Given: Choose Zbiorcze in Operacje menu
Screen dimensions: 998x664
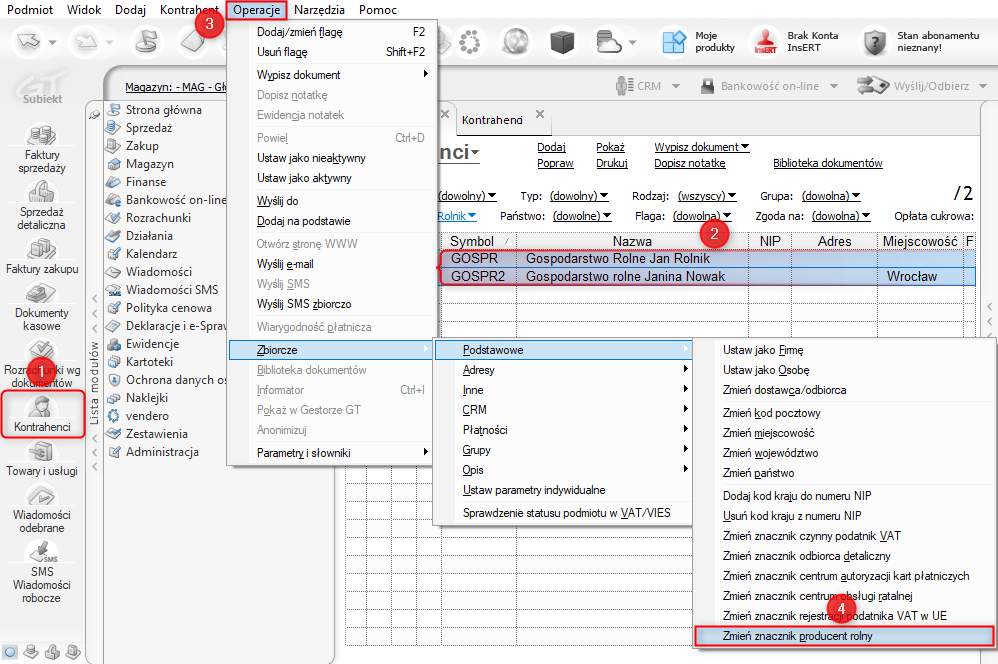Looking at the screenshot, I should click(x=330, y=350).
